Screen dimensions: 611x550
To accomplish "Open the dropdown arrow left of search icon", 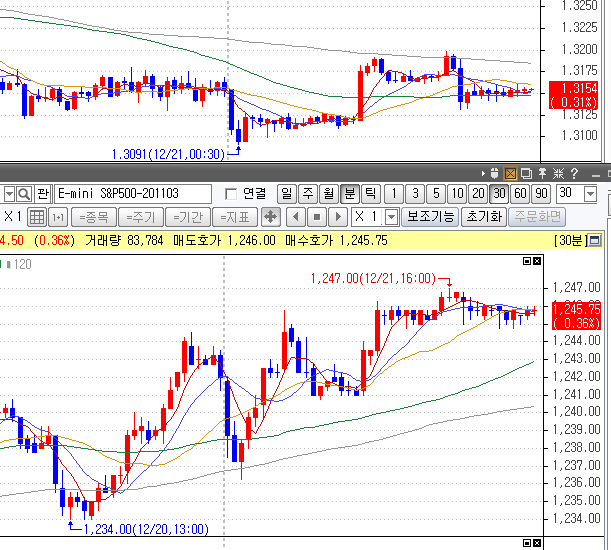I will point(8,193).
